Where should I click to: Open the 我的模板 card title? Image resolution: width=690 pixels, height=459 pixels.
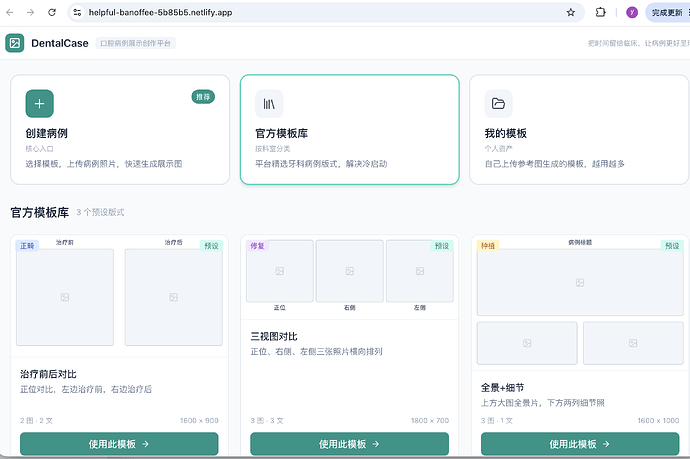pos(506,133)
